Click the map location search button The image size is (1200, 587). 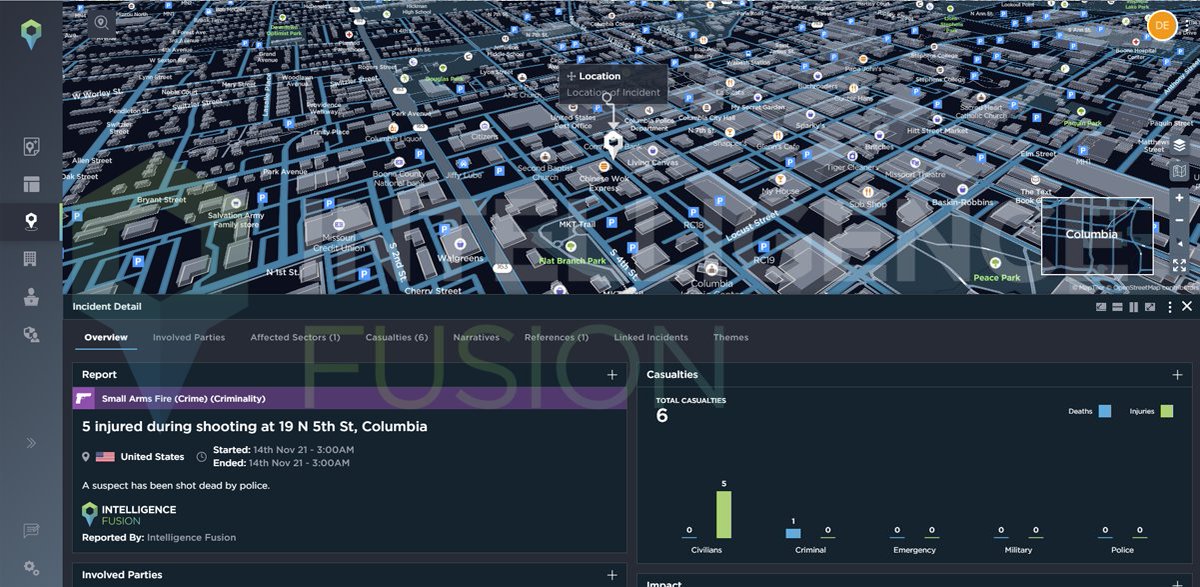tap(102, 21)
